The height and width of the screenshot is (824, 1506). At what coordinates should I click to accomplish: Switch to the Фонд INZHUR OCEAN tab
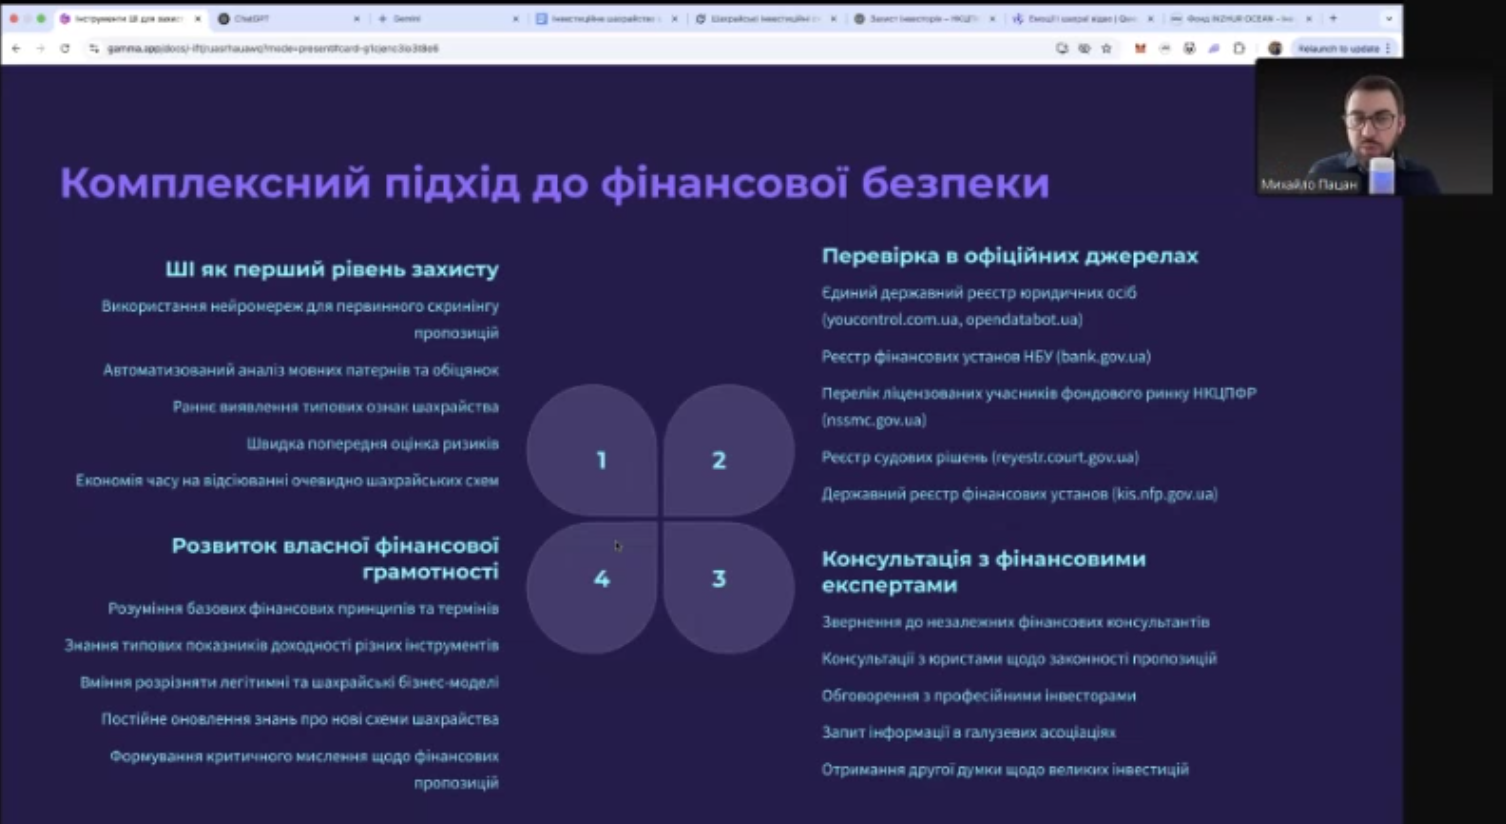click(1241, 19)
